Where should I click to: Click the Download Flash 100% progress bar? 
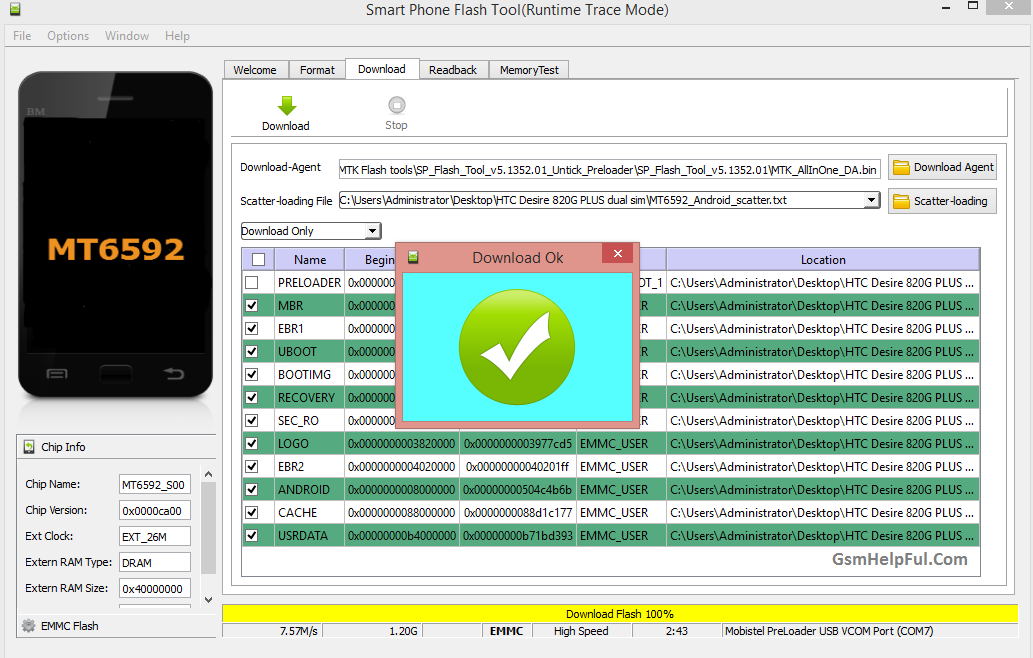pos(620,614)
